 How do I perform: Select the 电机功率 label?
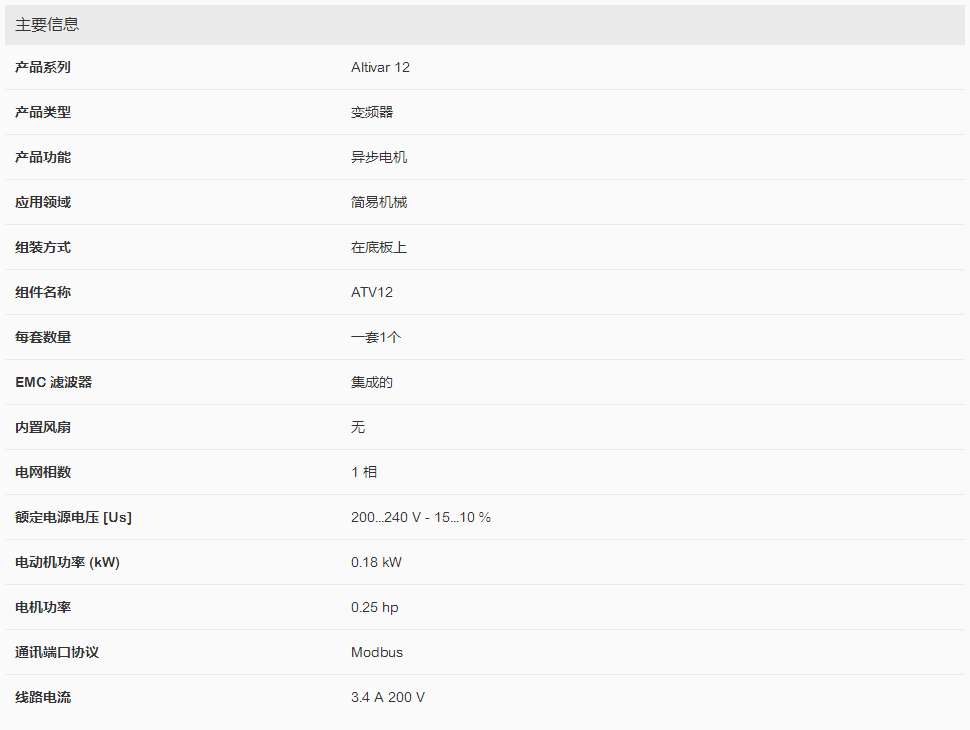[x=43, y=608]
